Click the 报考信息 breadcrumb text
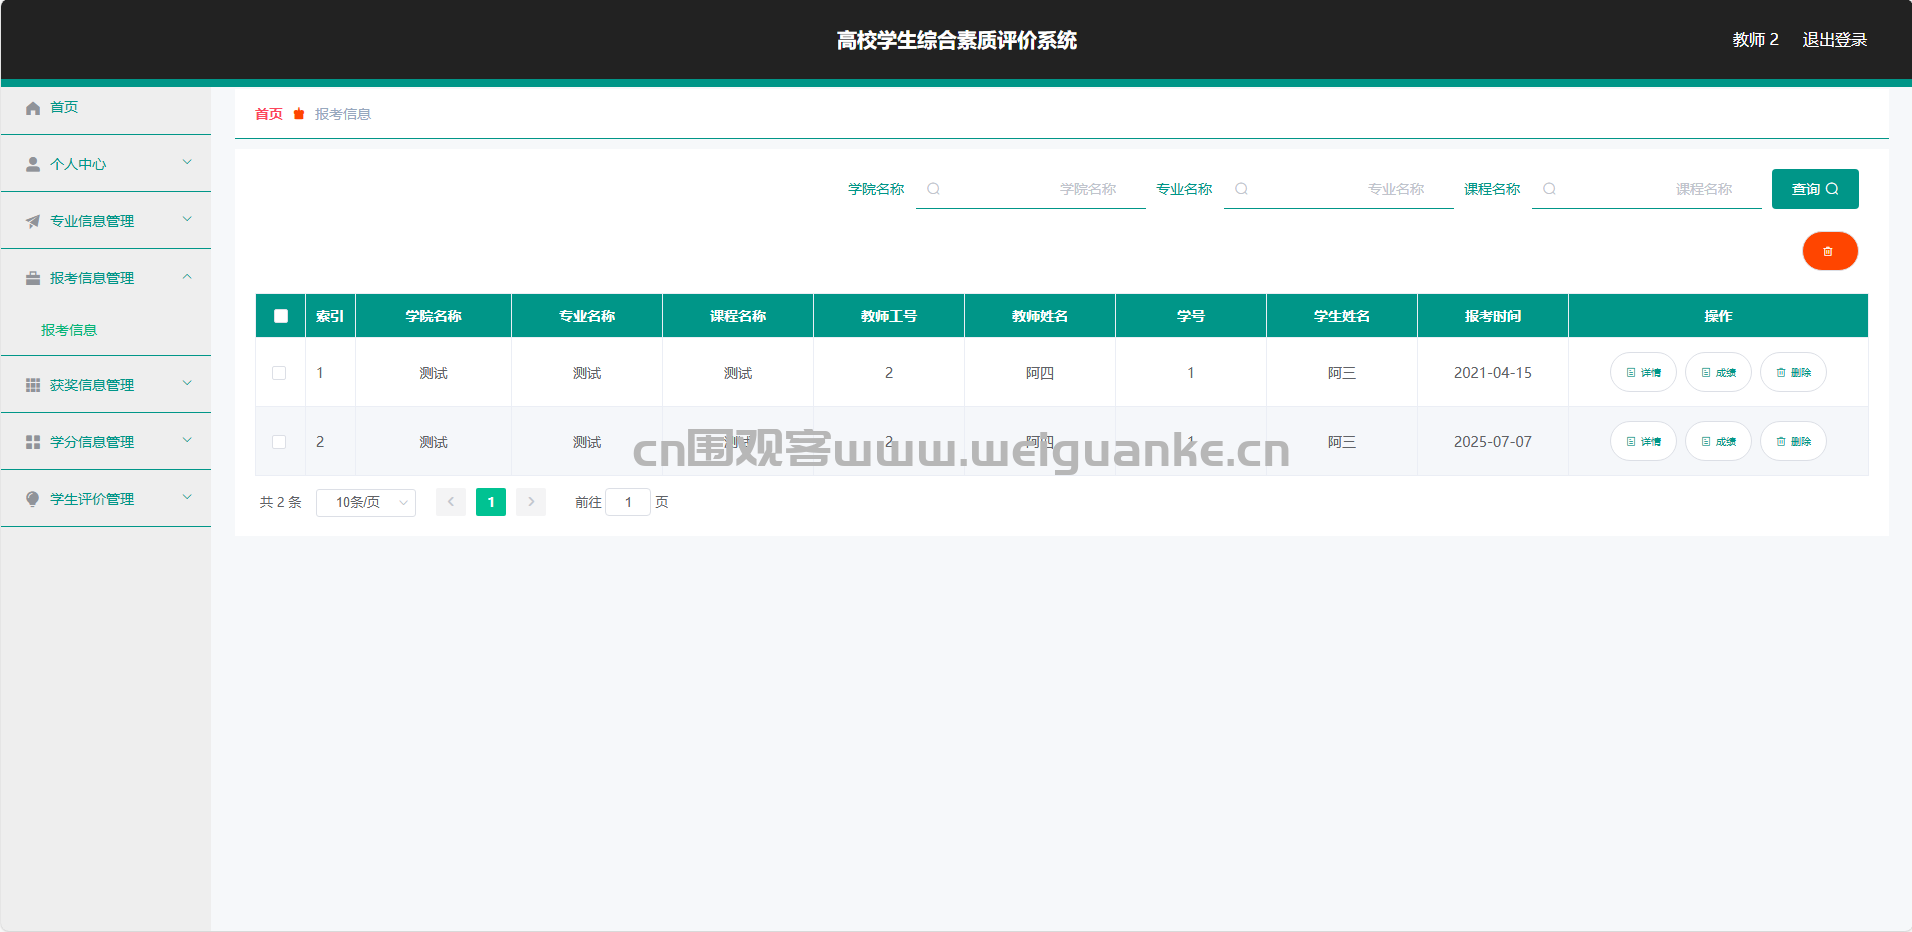 pyautogui.click(x=343, y=114)
